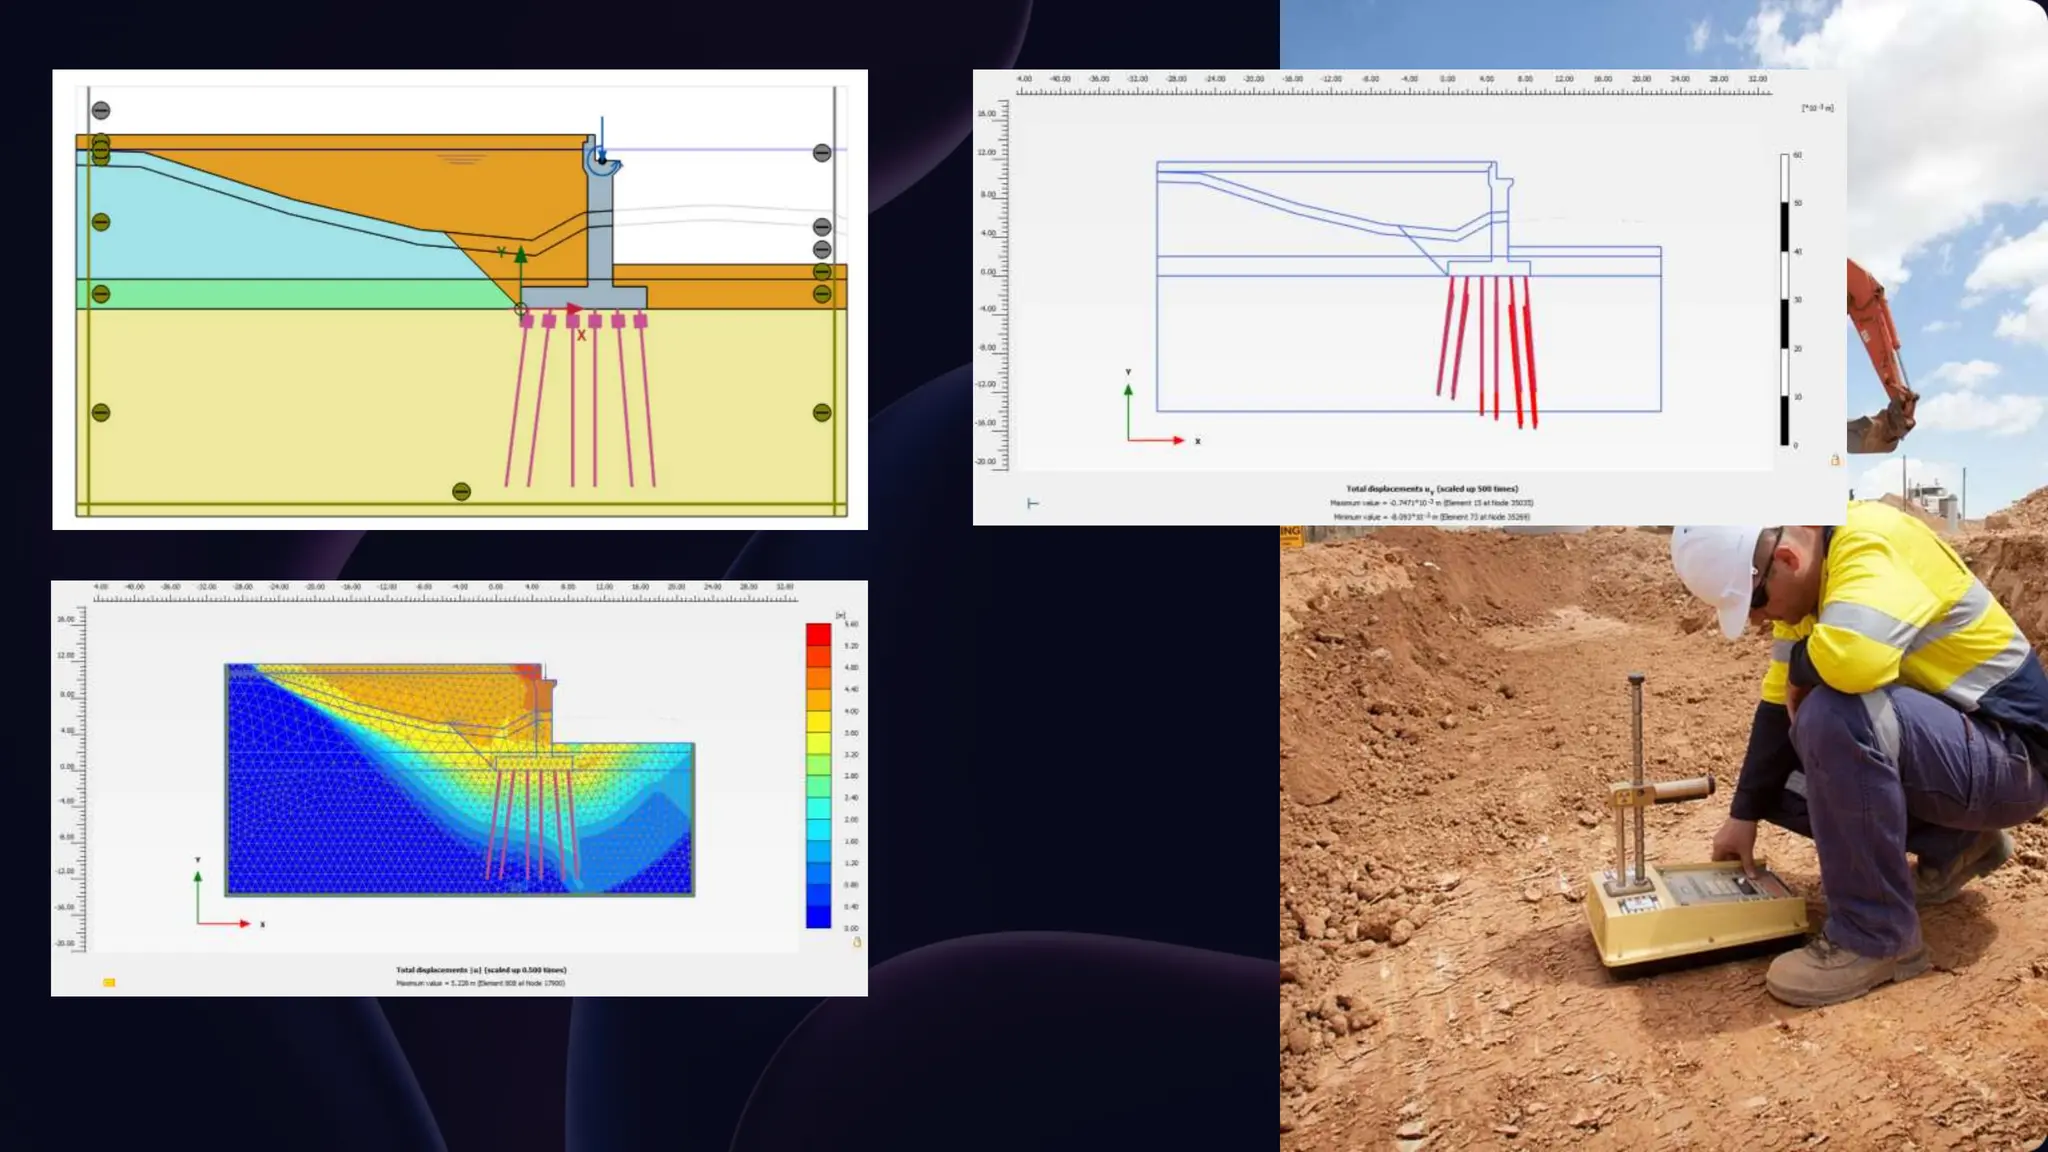The image size is (2048, 1152).
Task: Select the olive marker in the green soil layer
Action: pyautogui.click(x=101, y=294)
